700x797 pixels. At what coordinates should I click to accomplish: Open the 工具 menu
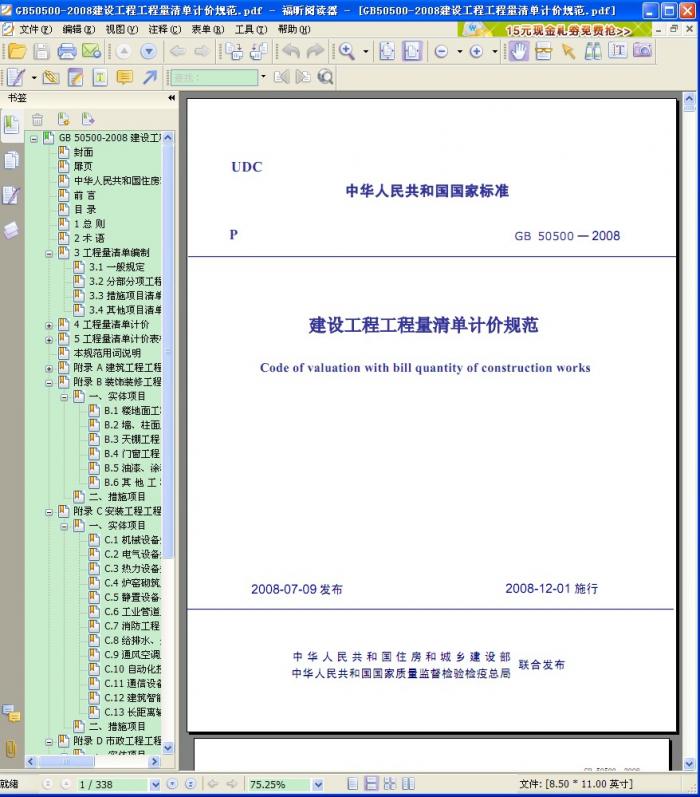click(246, 30)
